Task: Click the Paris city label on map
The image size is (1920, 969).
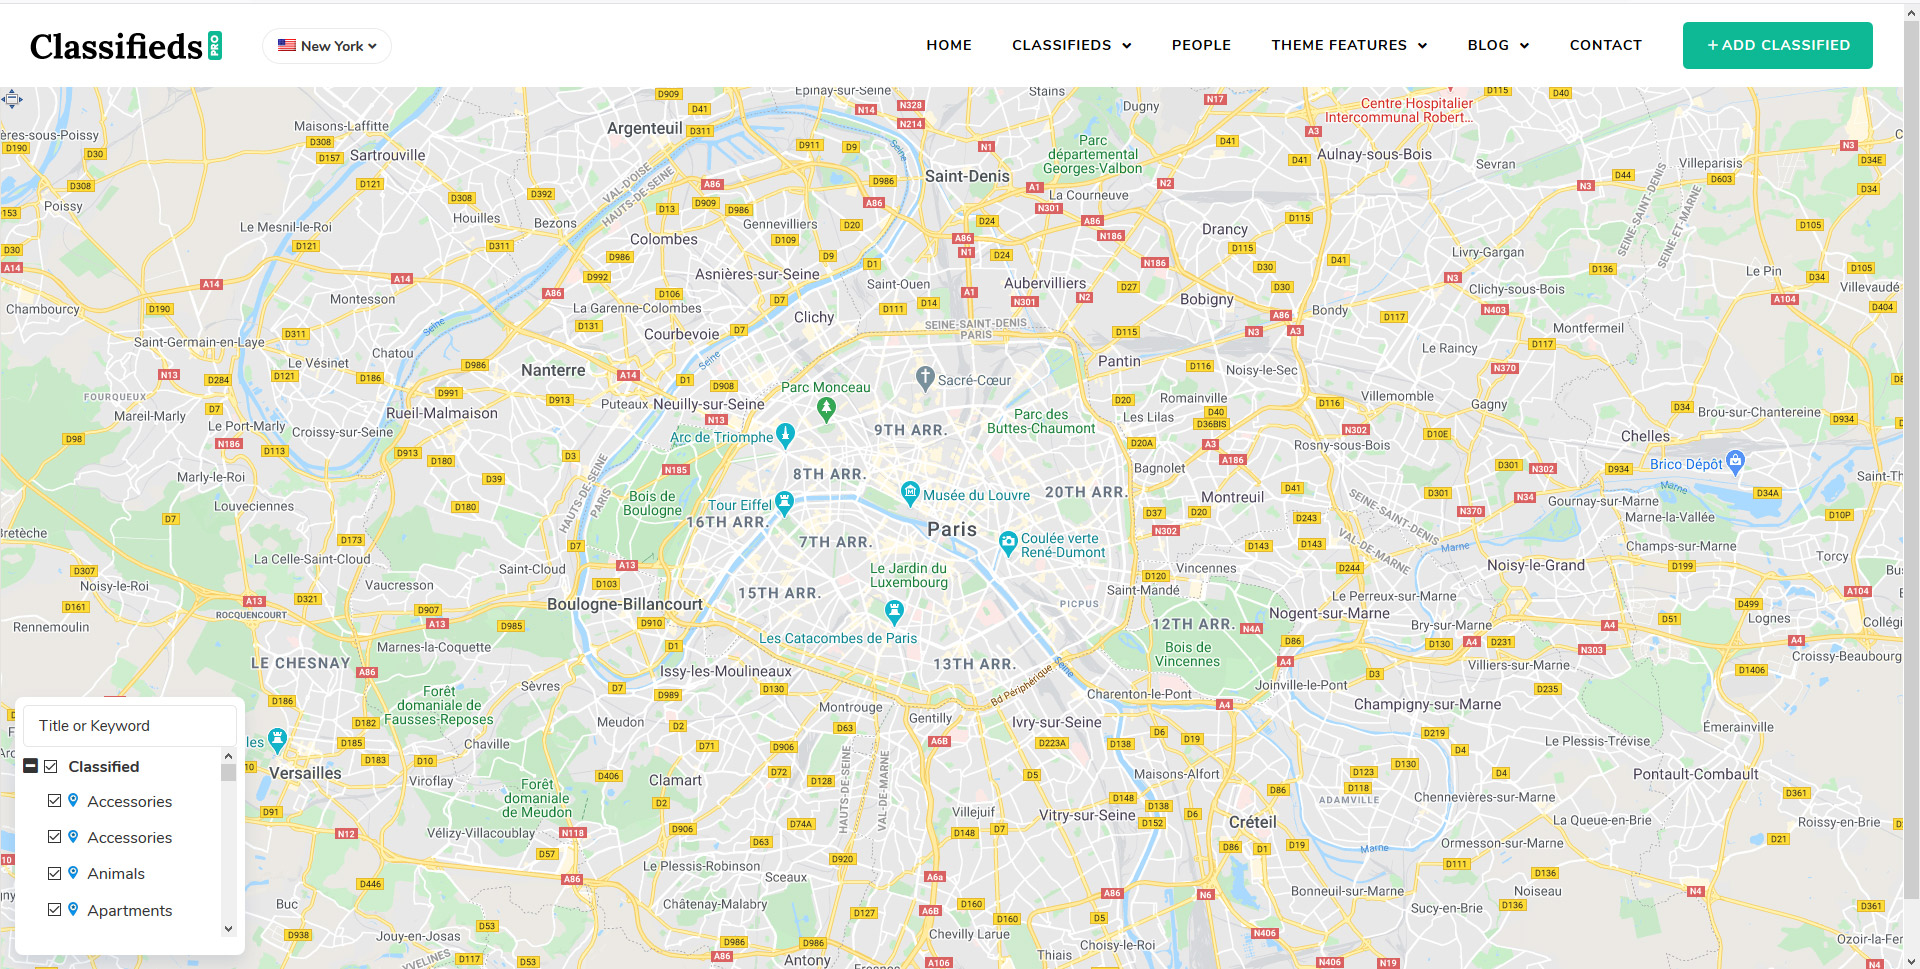Action: coord(952,529)
